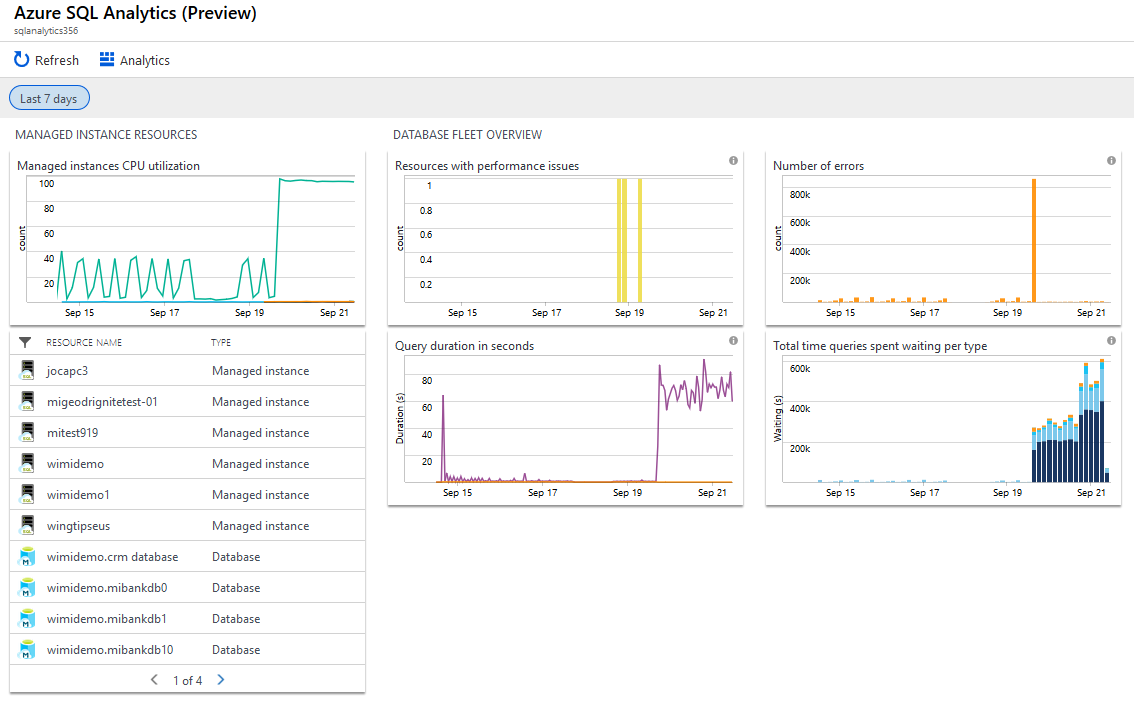Viewport: 1134px width, 704px height.
Task: Click the Analytics grid icon
Action: 105,59
